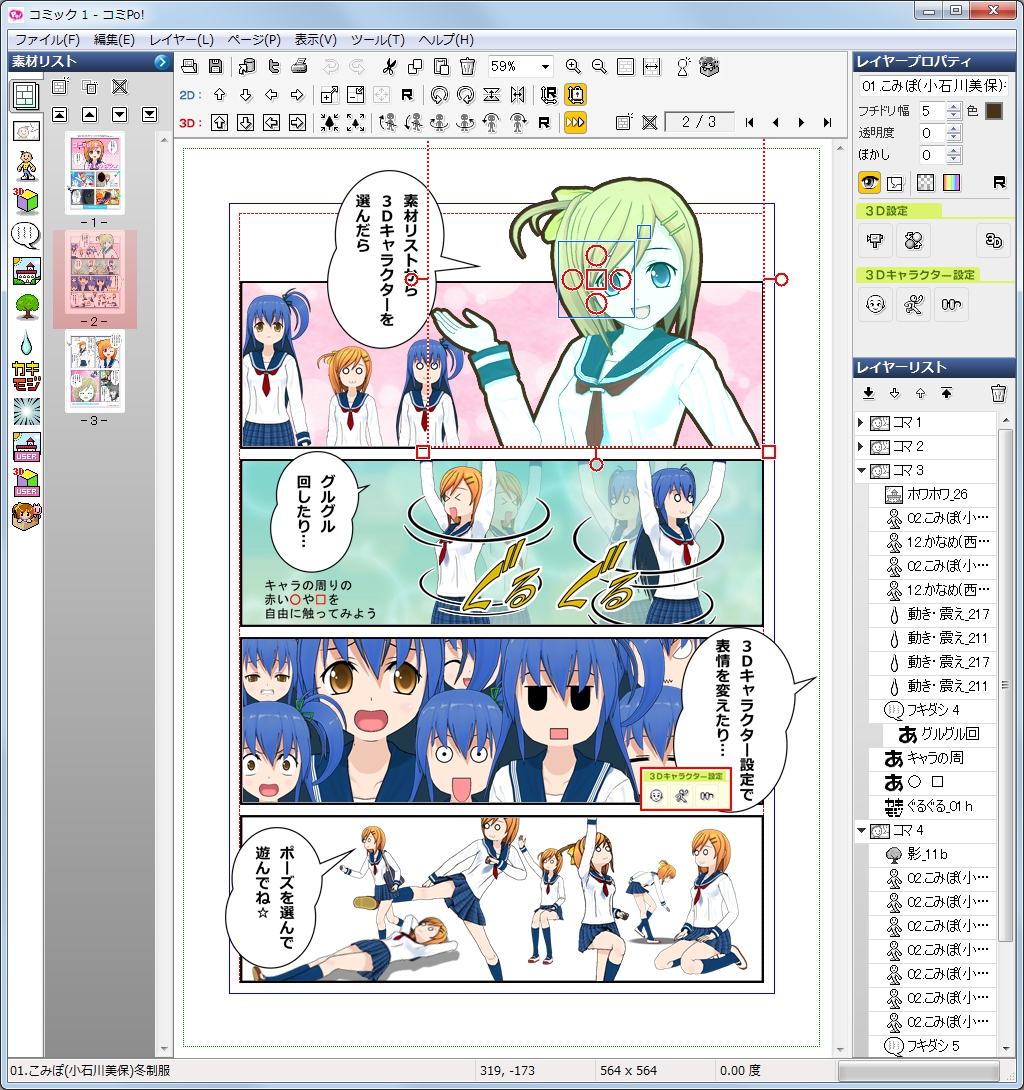Click the 2D rotate left icon
The width and height of the screenshot is (1024, 1090).
pos(439,95)
